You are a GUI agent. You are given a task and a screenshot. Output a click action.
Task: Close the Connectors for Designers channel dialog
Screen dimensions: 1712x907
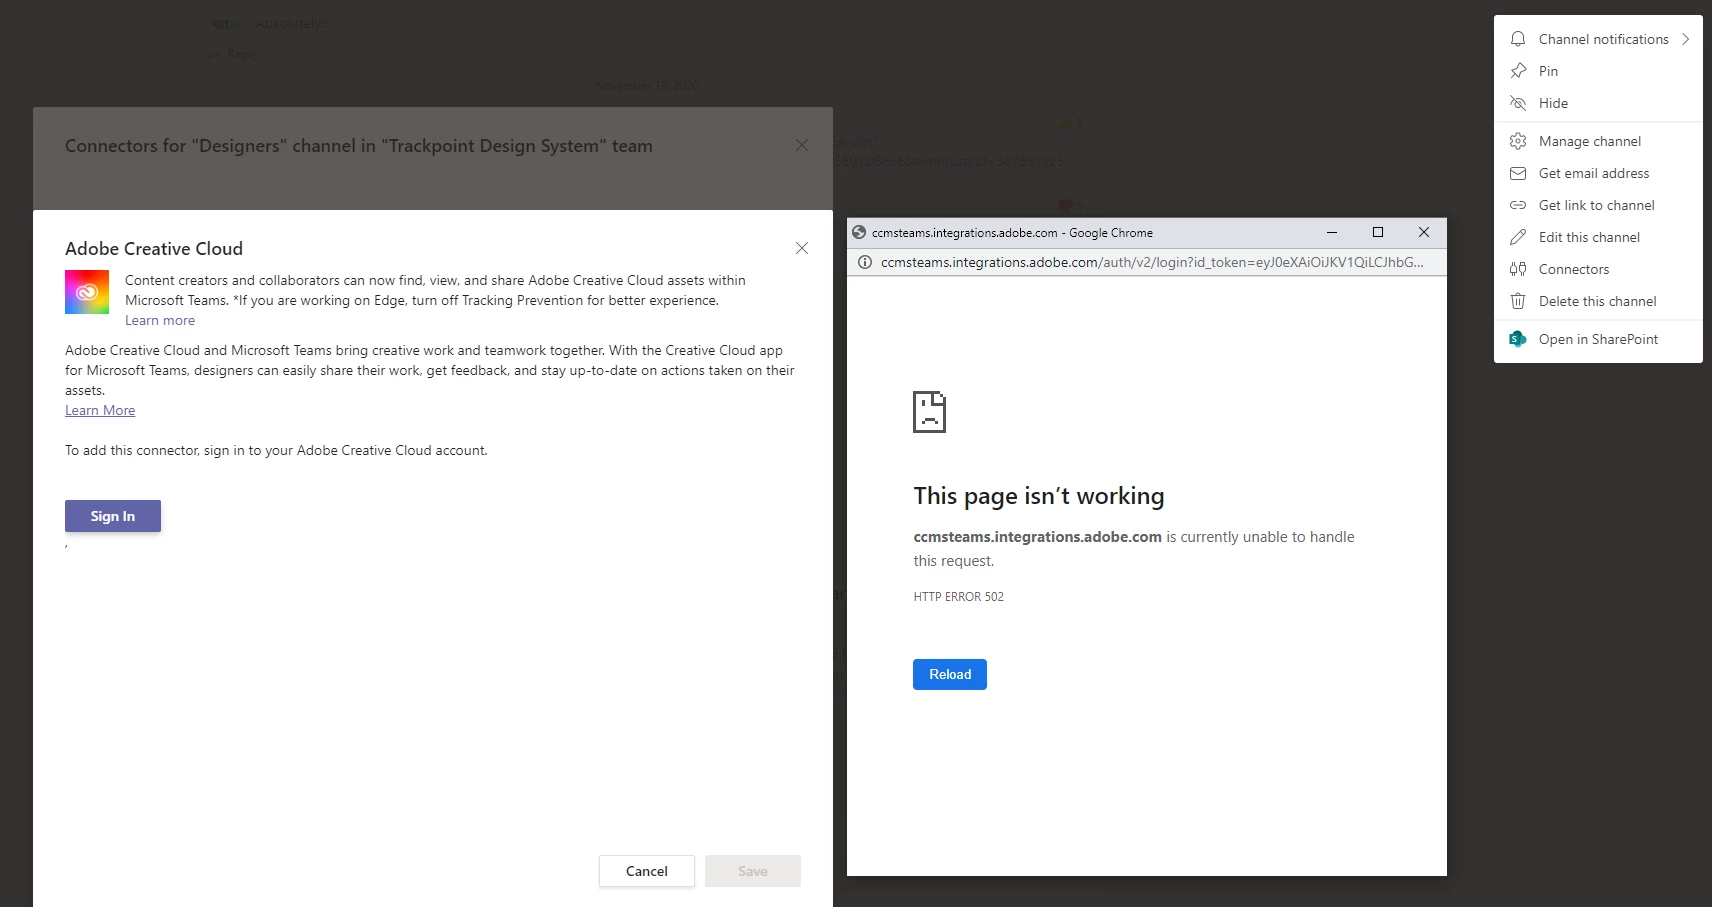(802, 145)
